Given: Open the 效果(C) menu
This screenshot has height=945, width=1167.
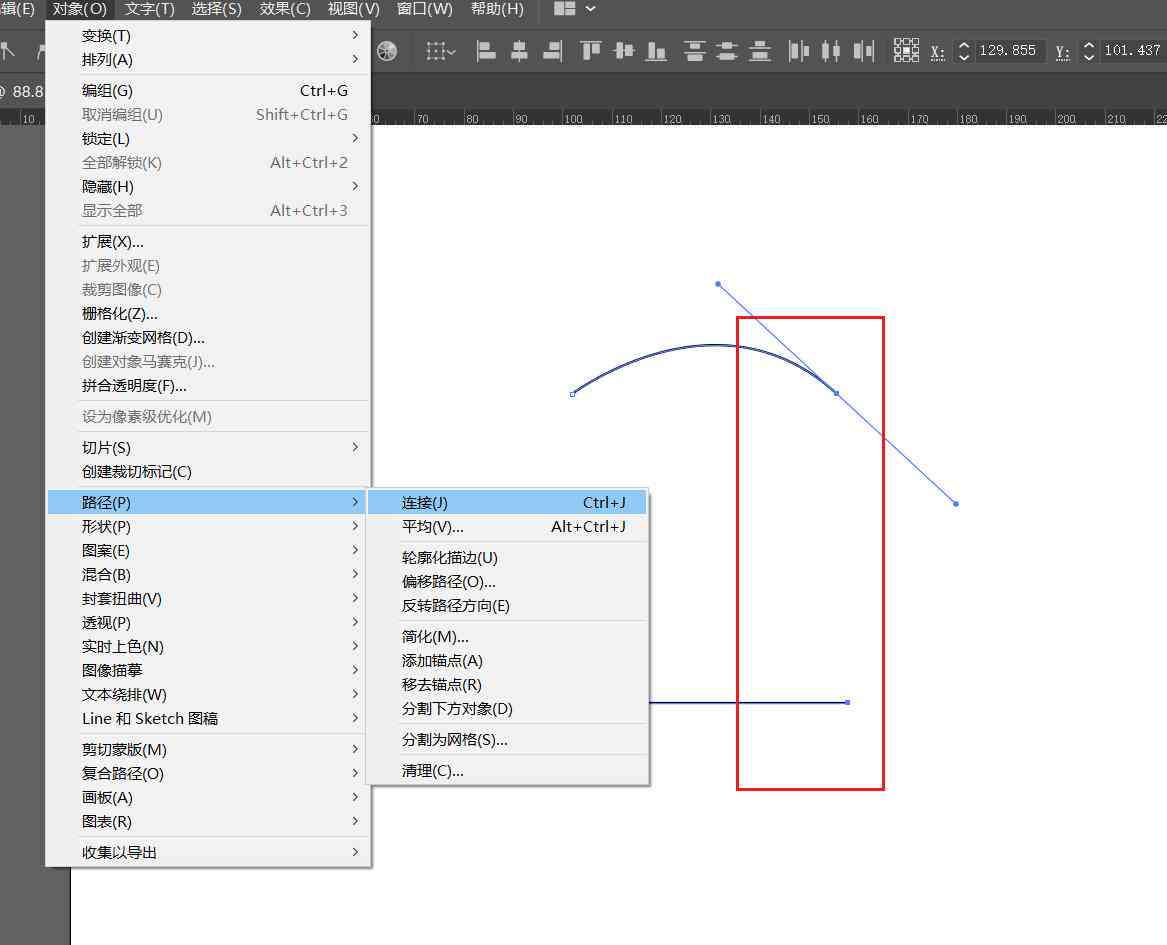Looking at the screenshot, I should [285, 9].
